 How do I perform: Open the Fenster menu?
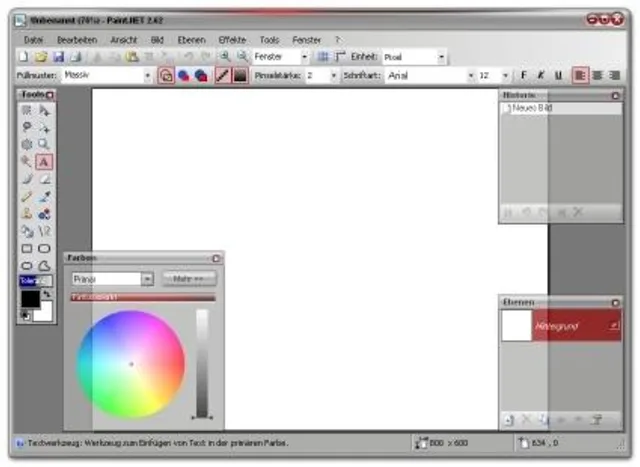click(x=307, y=40)
